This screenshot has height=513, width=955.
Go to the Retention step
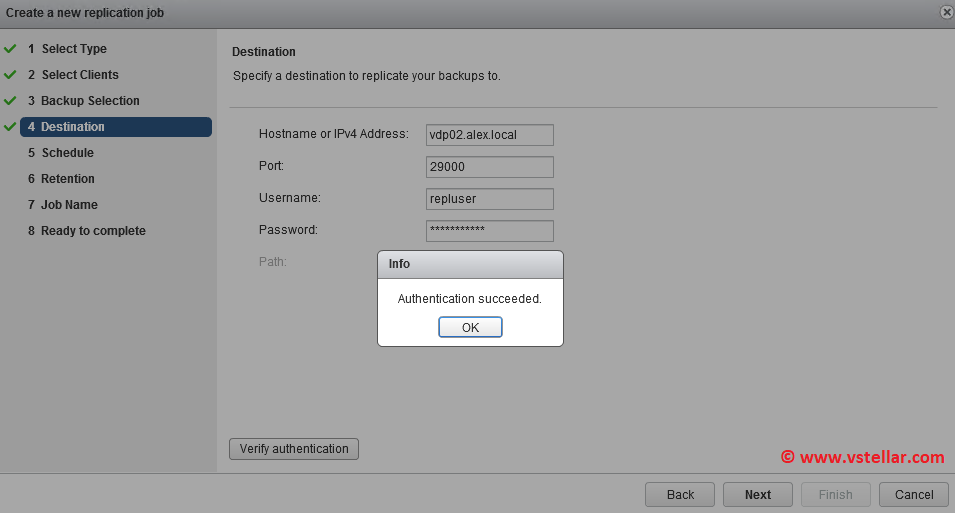67,179
